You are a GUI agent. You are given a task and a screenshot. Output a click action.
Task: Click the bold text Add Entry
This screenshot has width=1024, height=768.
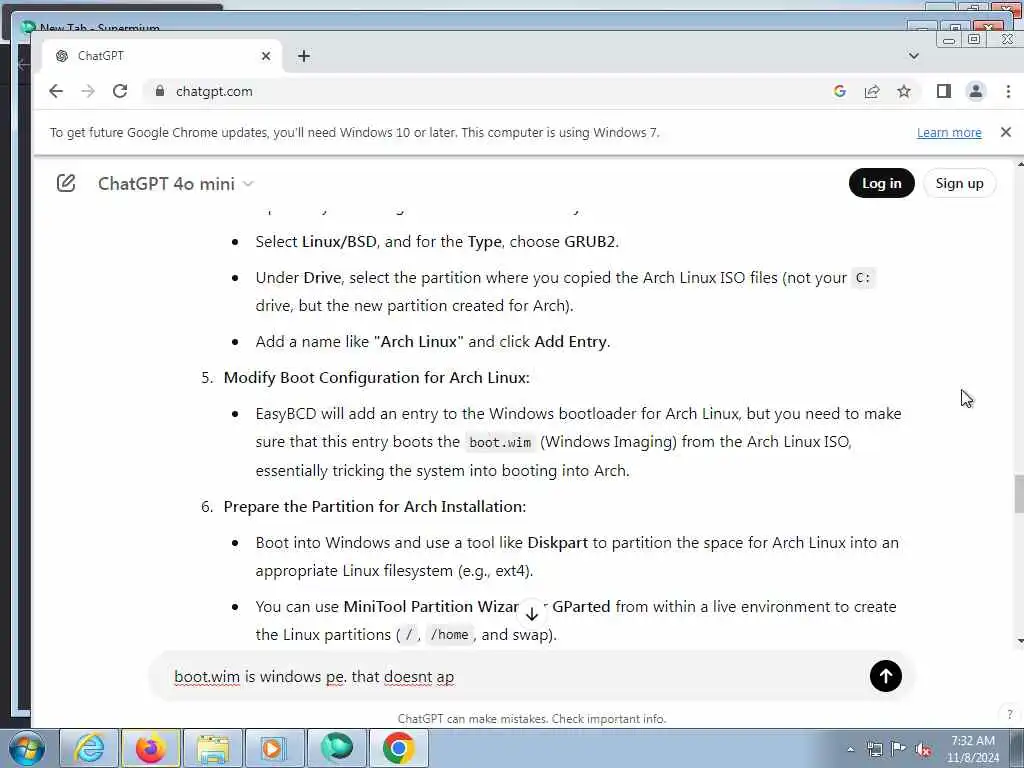[x=571, y=342]
